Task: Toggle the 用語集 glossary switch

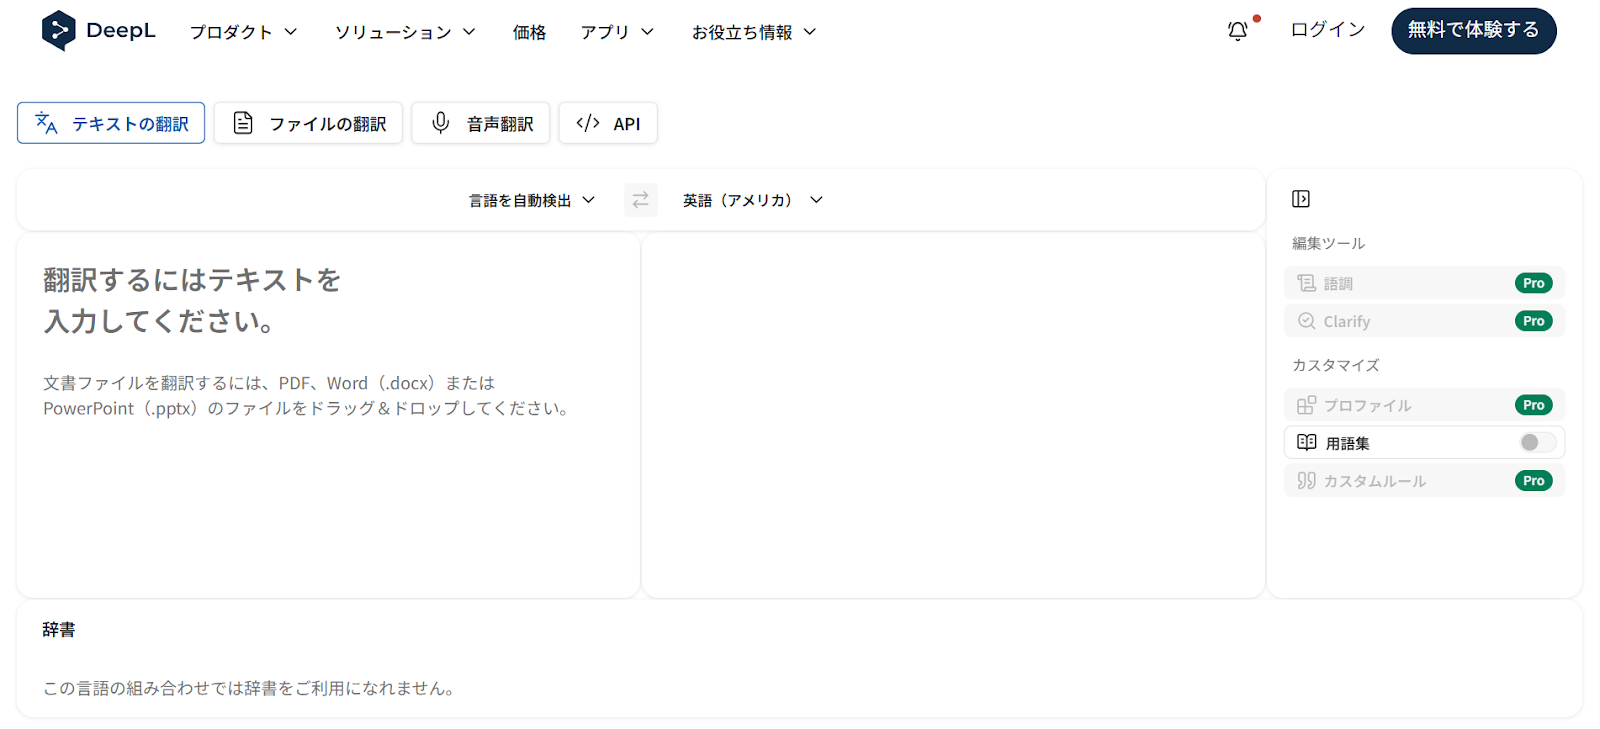Action: point(1537,442)
